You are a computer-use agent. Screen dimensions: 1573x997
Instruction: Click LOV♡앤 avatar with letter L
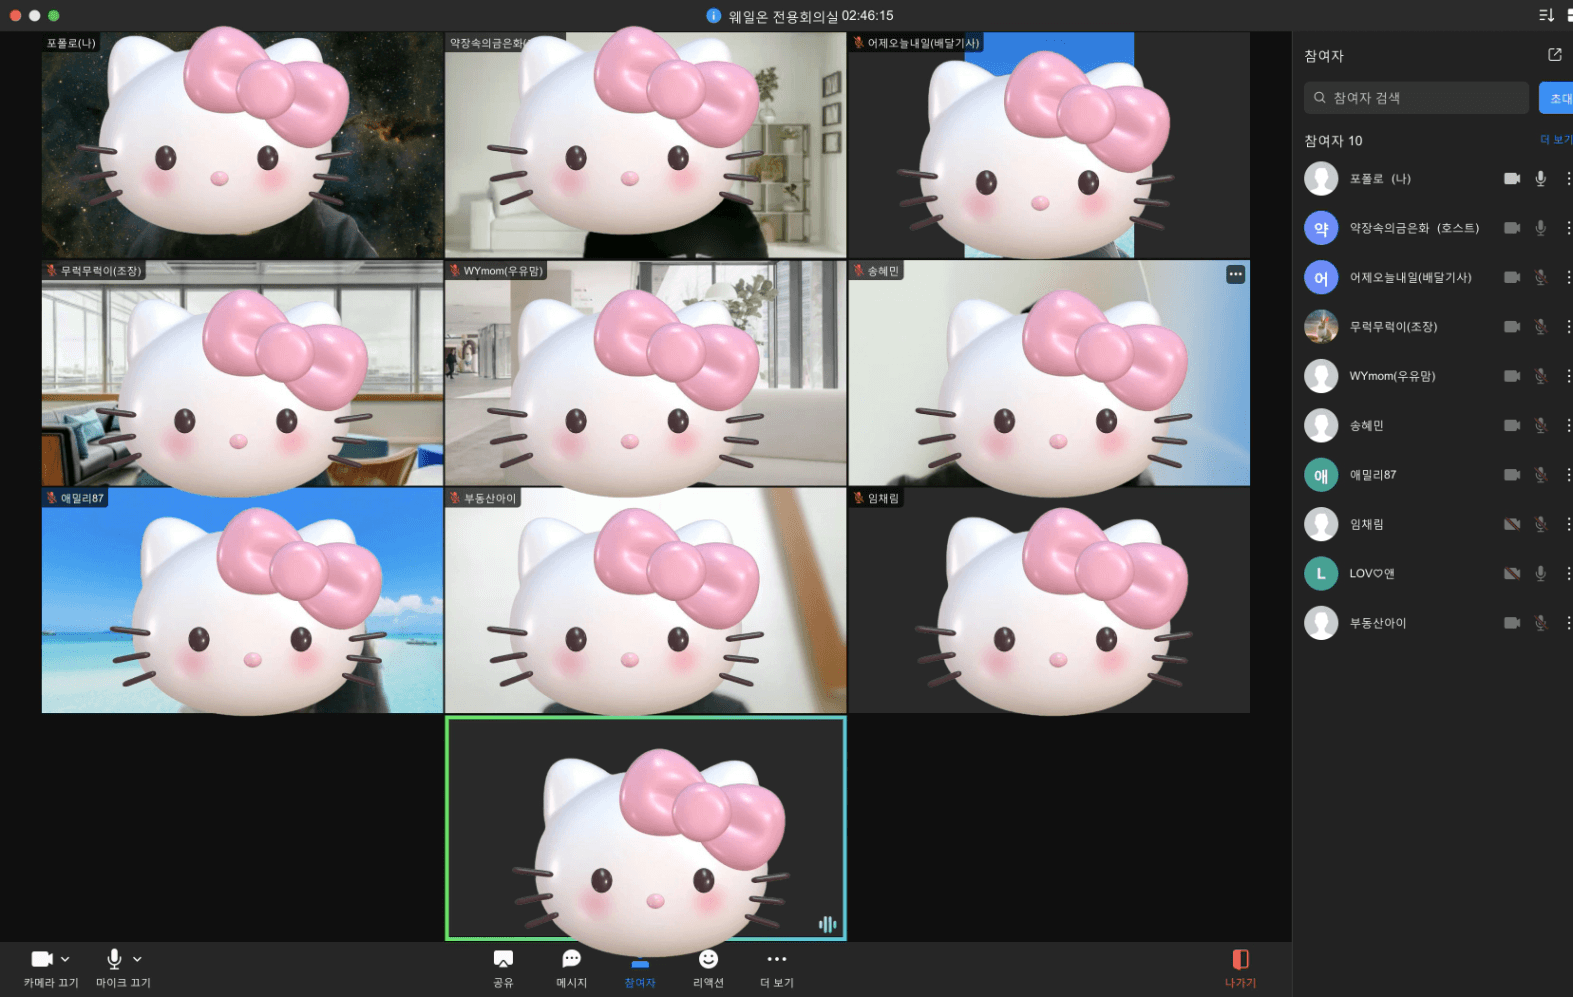[x=1321, y=573]
